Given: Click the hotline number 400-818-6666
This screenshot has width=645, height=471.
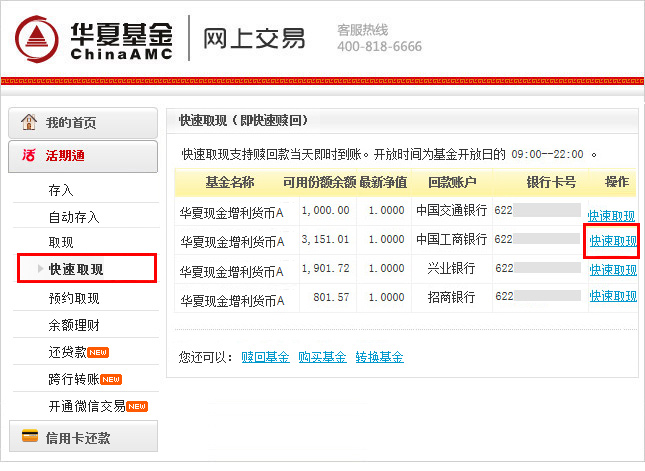Looking at the screenshot, I should click(x=380, y=46).
